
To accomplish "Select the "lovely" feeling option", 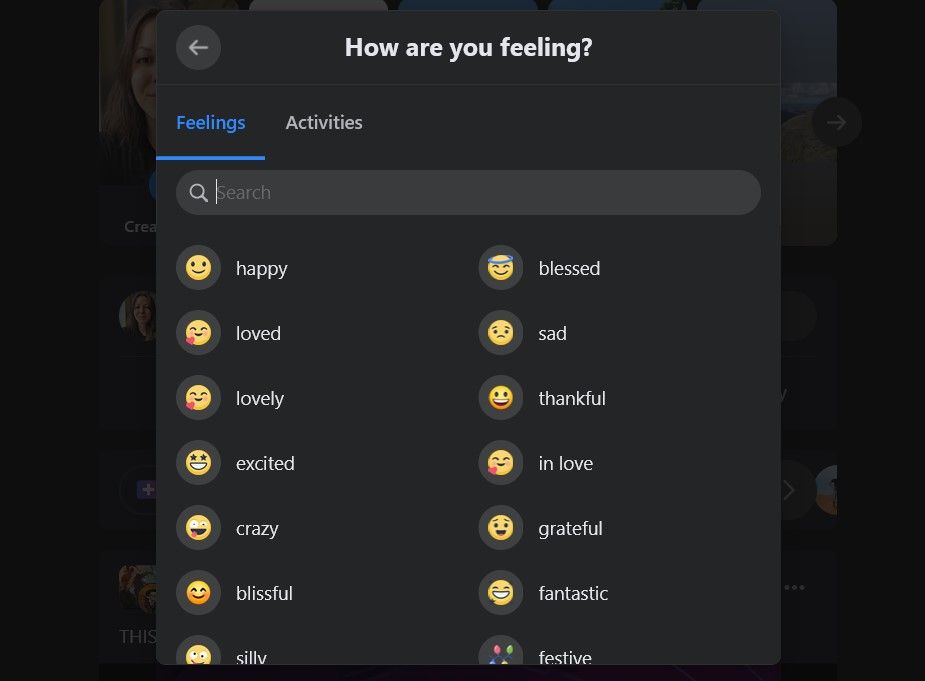I will [260, 398].
